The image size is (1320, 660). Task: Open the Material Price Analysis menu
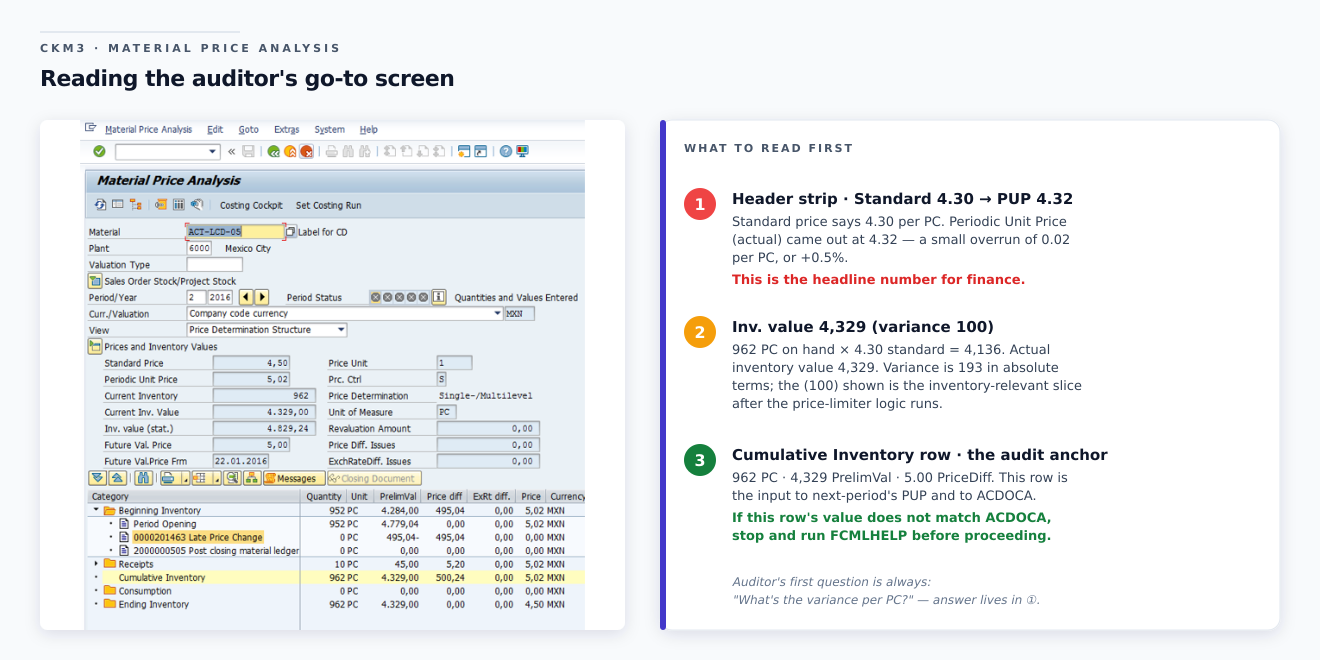point(149,129)
